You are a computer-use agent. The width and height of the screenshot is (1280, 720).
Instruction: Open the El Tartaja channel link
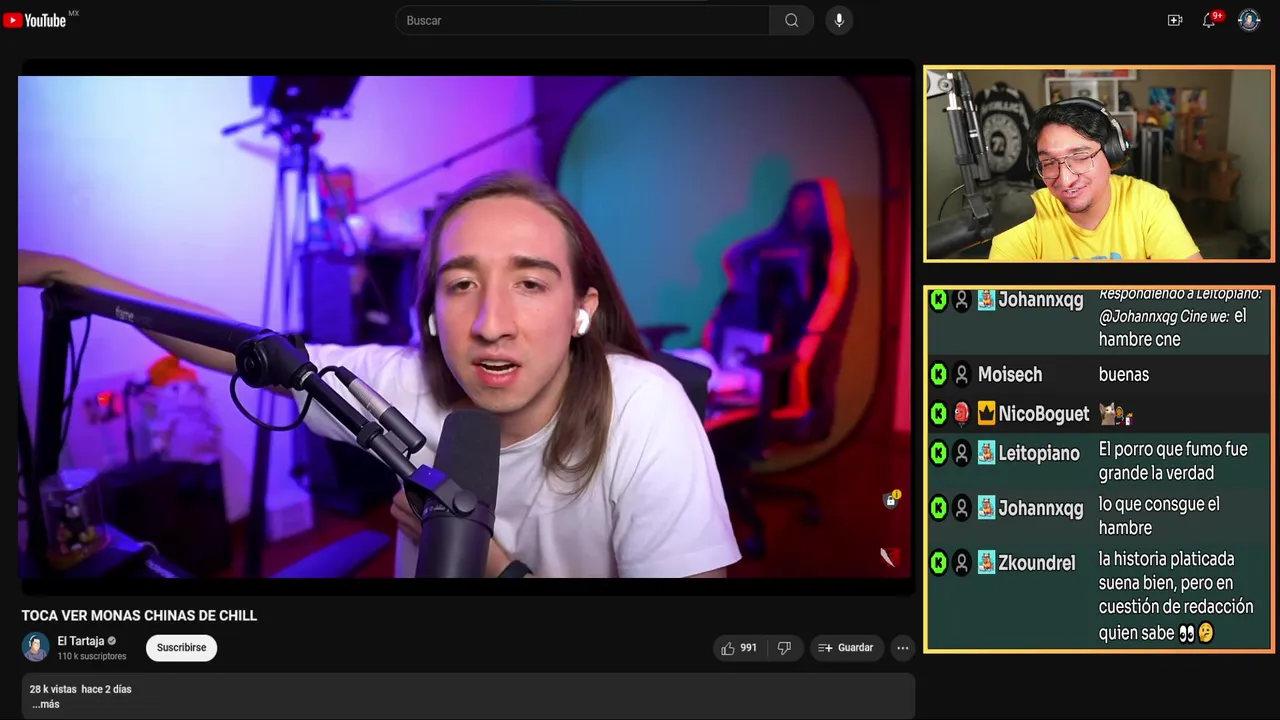(x=81, y=641)
